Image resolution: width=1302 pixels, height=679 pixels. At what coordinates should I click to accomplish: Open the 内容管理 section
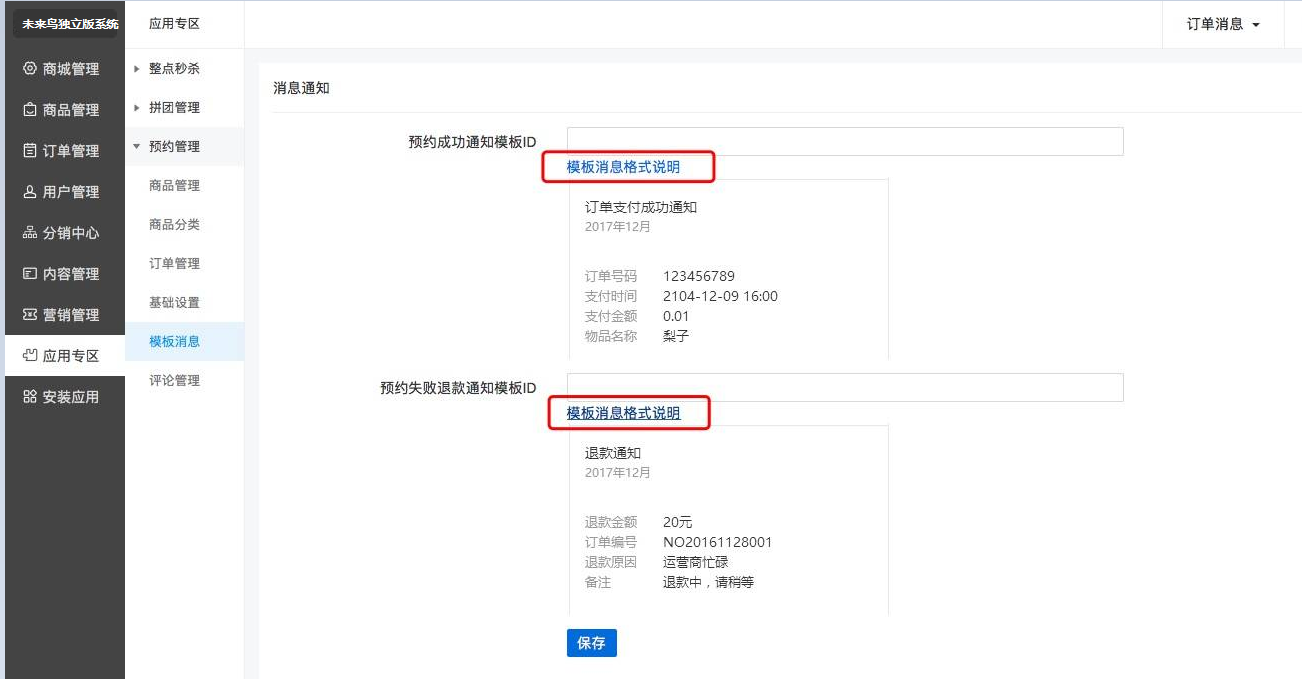(64, 274)
